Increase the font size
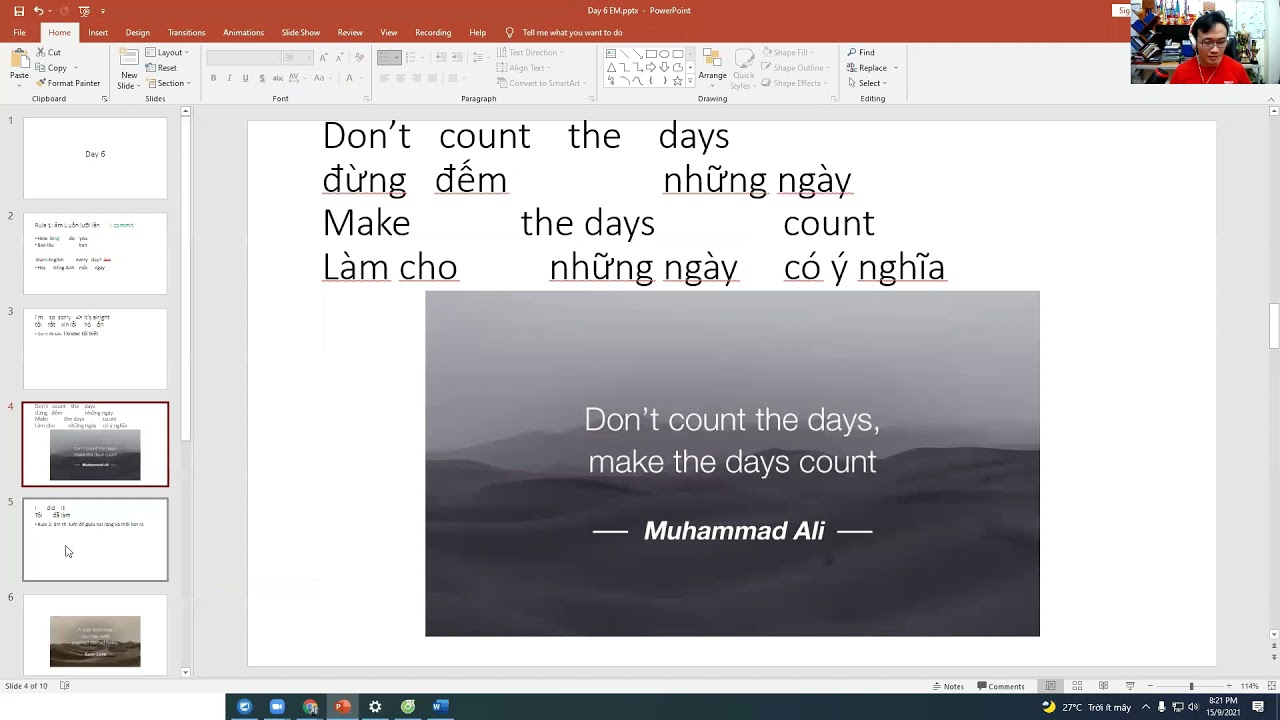Viewport: 1280px width, 720px height. [x=323, y=57]
